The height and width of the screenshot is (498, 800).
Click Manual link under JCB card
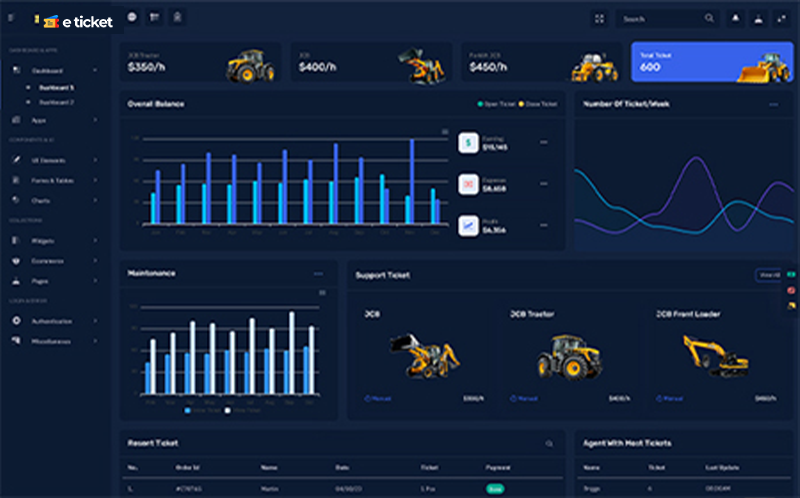(x=378, y=399)
